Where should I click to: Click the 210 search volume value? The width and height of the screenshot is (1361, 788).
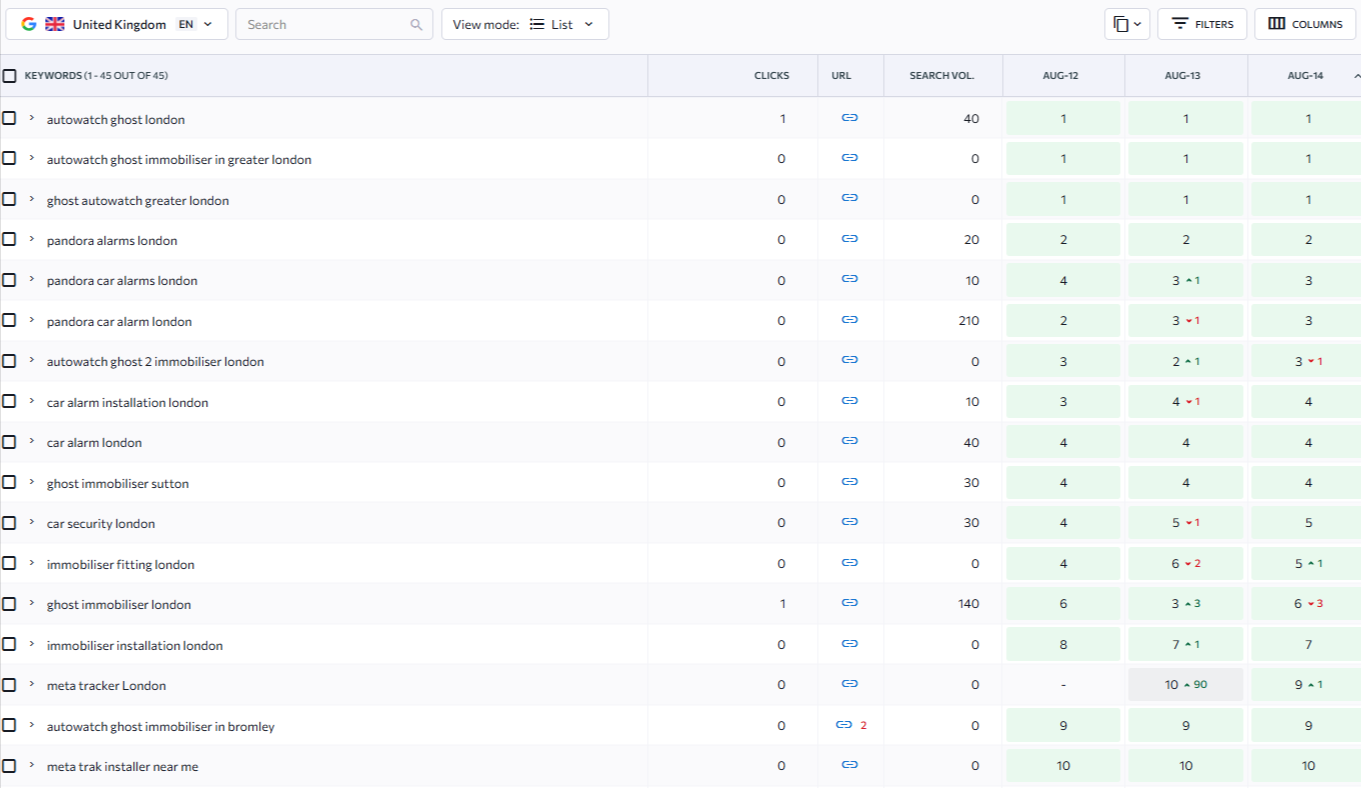coord(967,321)
